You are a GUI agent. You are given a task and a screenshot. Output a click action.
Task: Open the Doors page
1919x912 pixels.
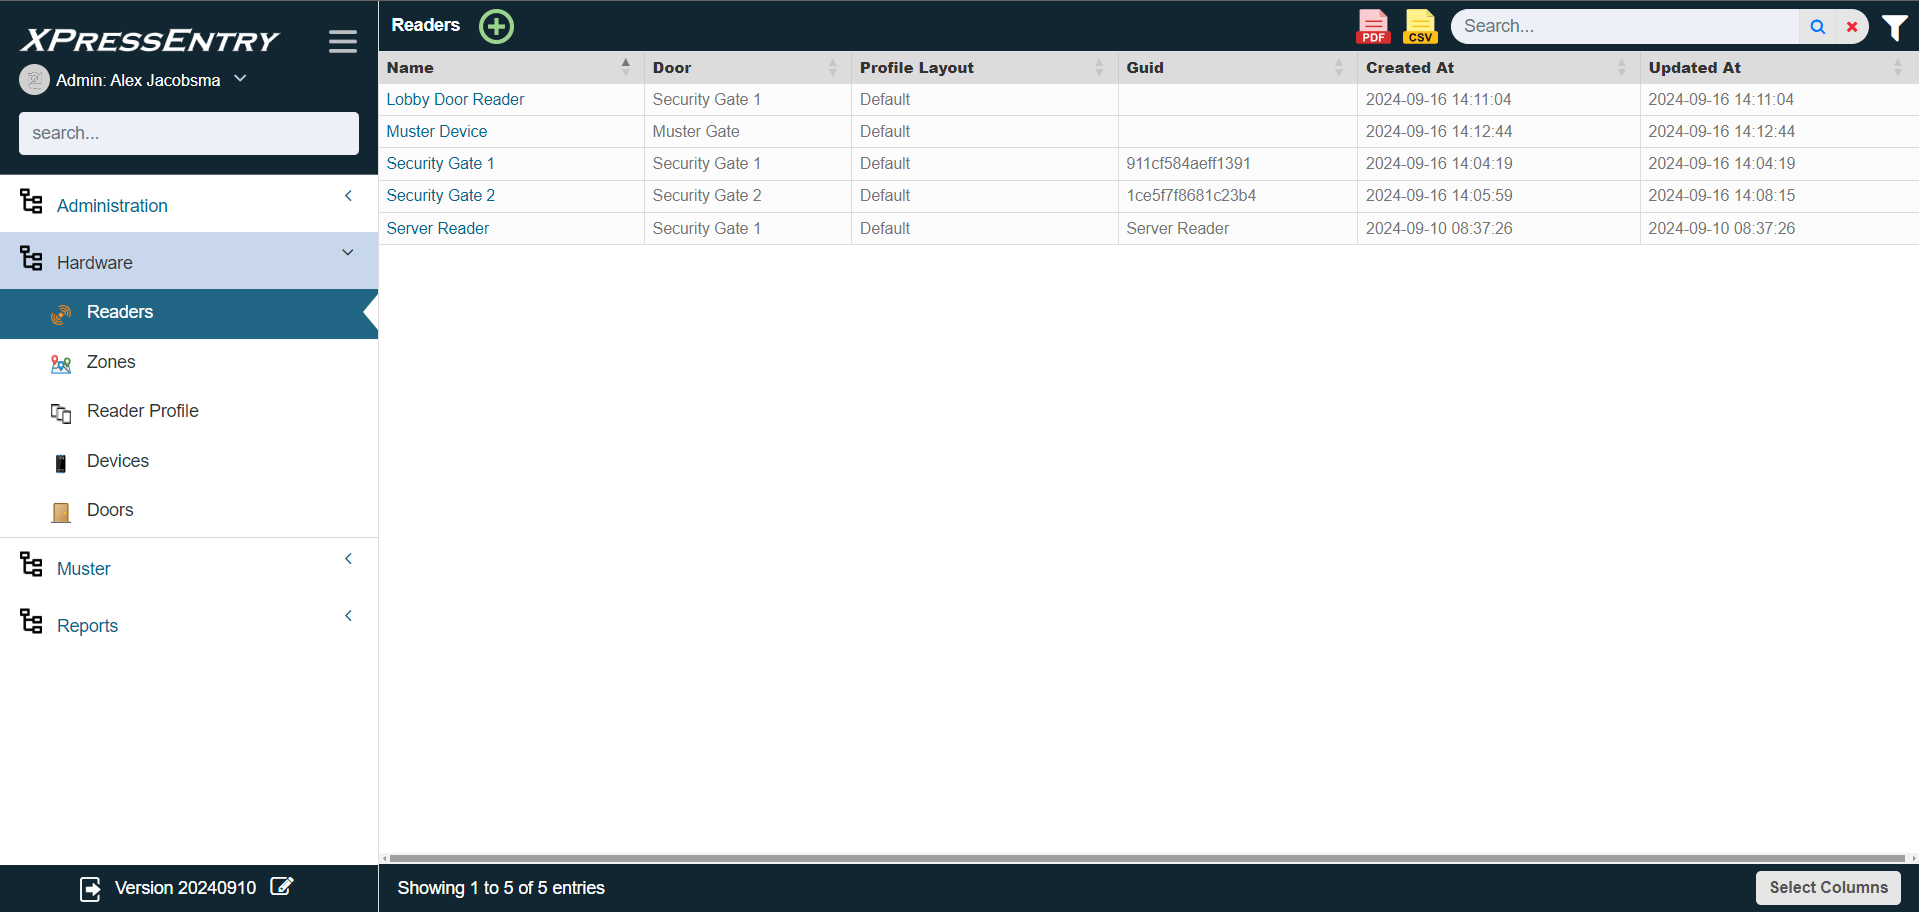[x=110, y=510]
